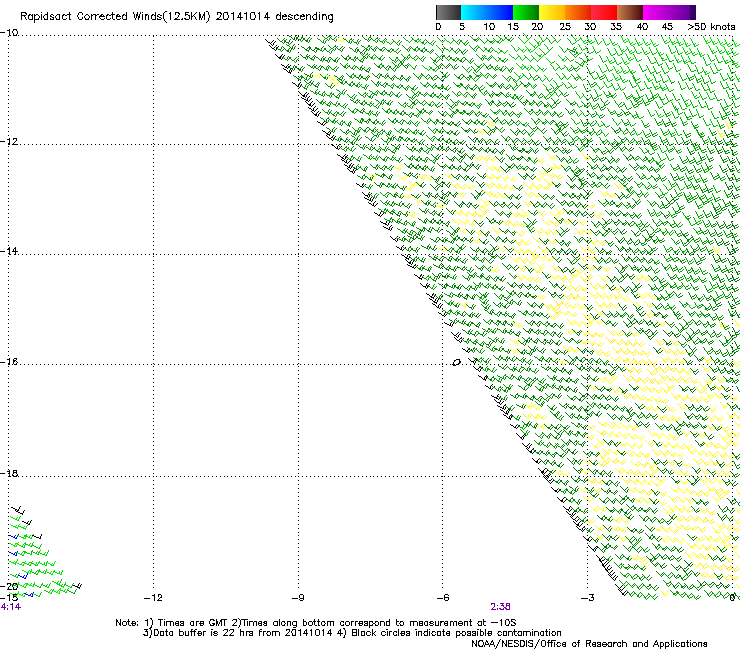Image resolution: width=740 pixels, height=650 pixels.
Task: Click the Rapidscat Corrected Winds title text
Action: click(x=177, y=17)
